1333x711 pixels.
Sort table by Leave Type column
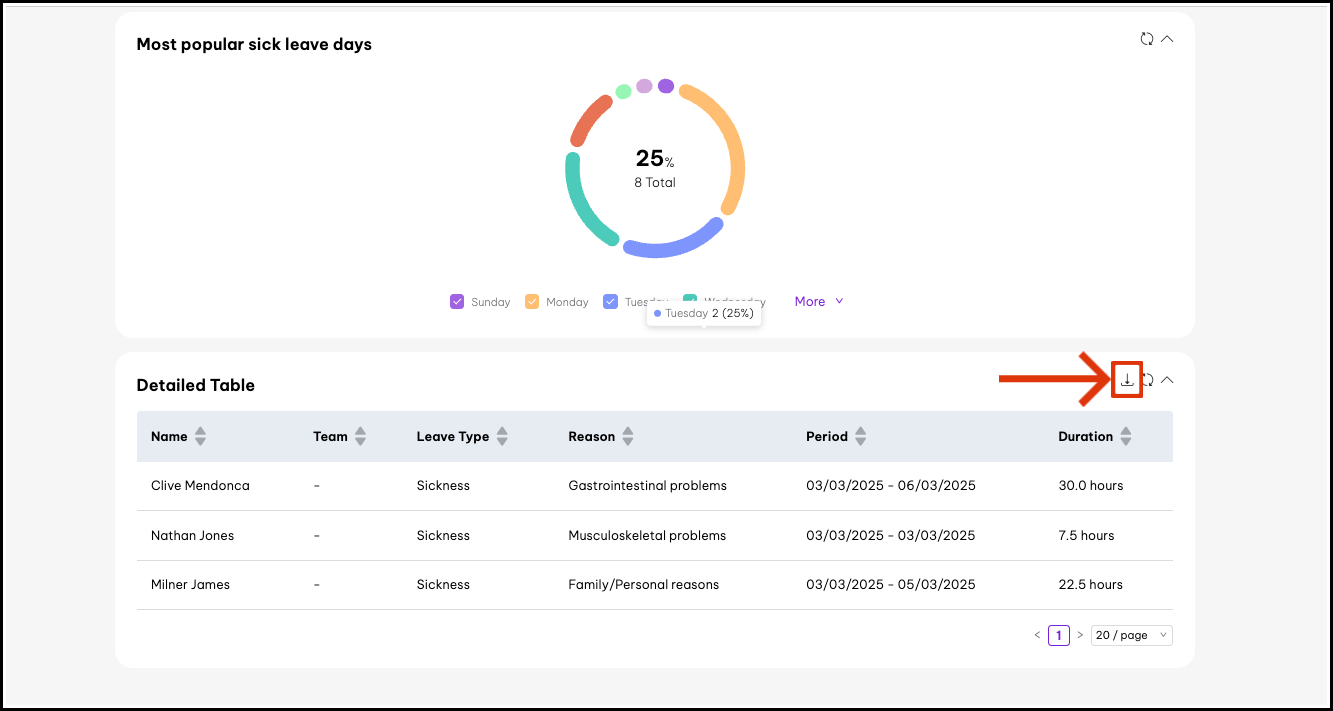[502, 436]
